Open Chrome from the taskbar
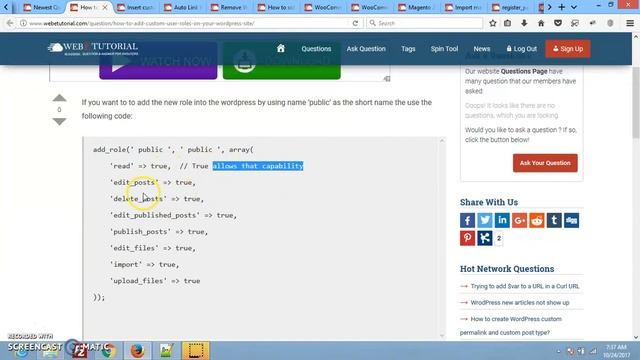Image resolution: width=640 pixels, height=360 pixels. click(x=108, y=351)
